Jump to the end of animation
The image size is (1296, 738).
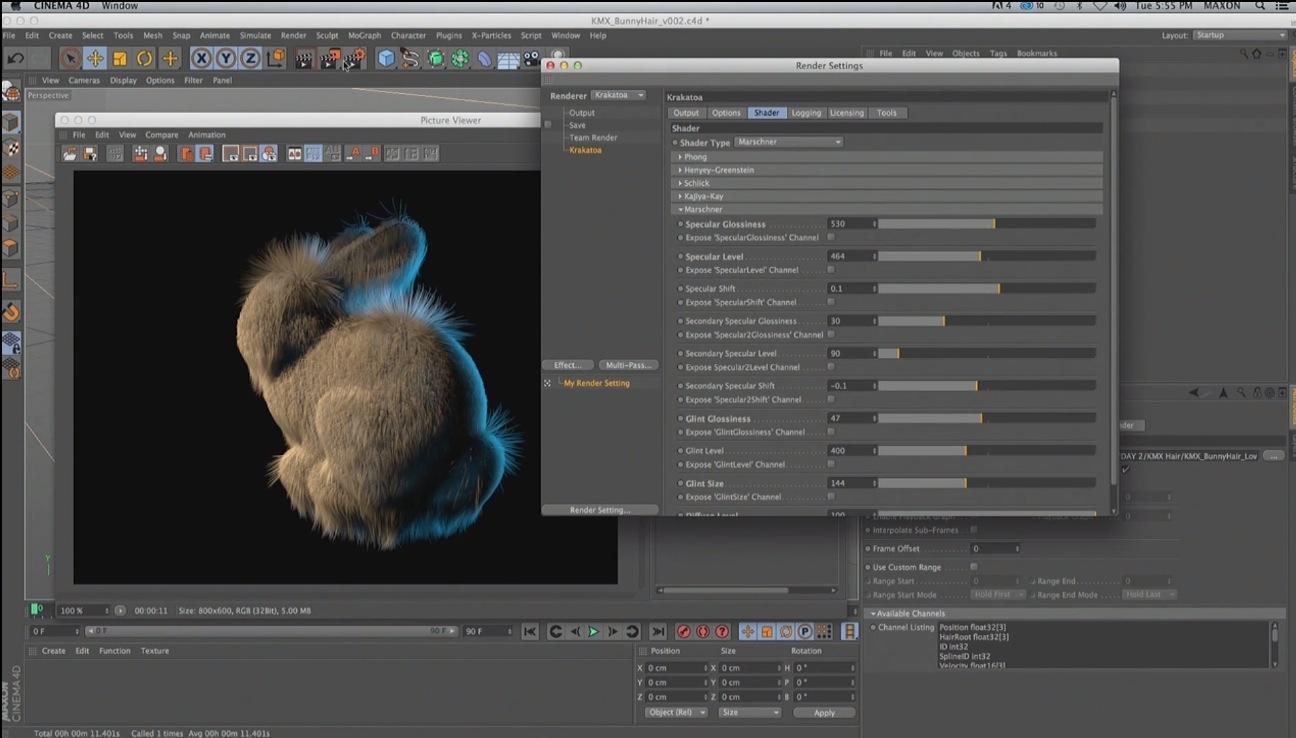(657, 632)
